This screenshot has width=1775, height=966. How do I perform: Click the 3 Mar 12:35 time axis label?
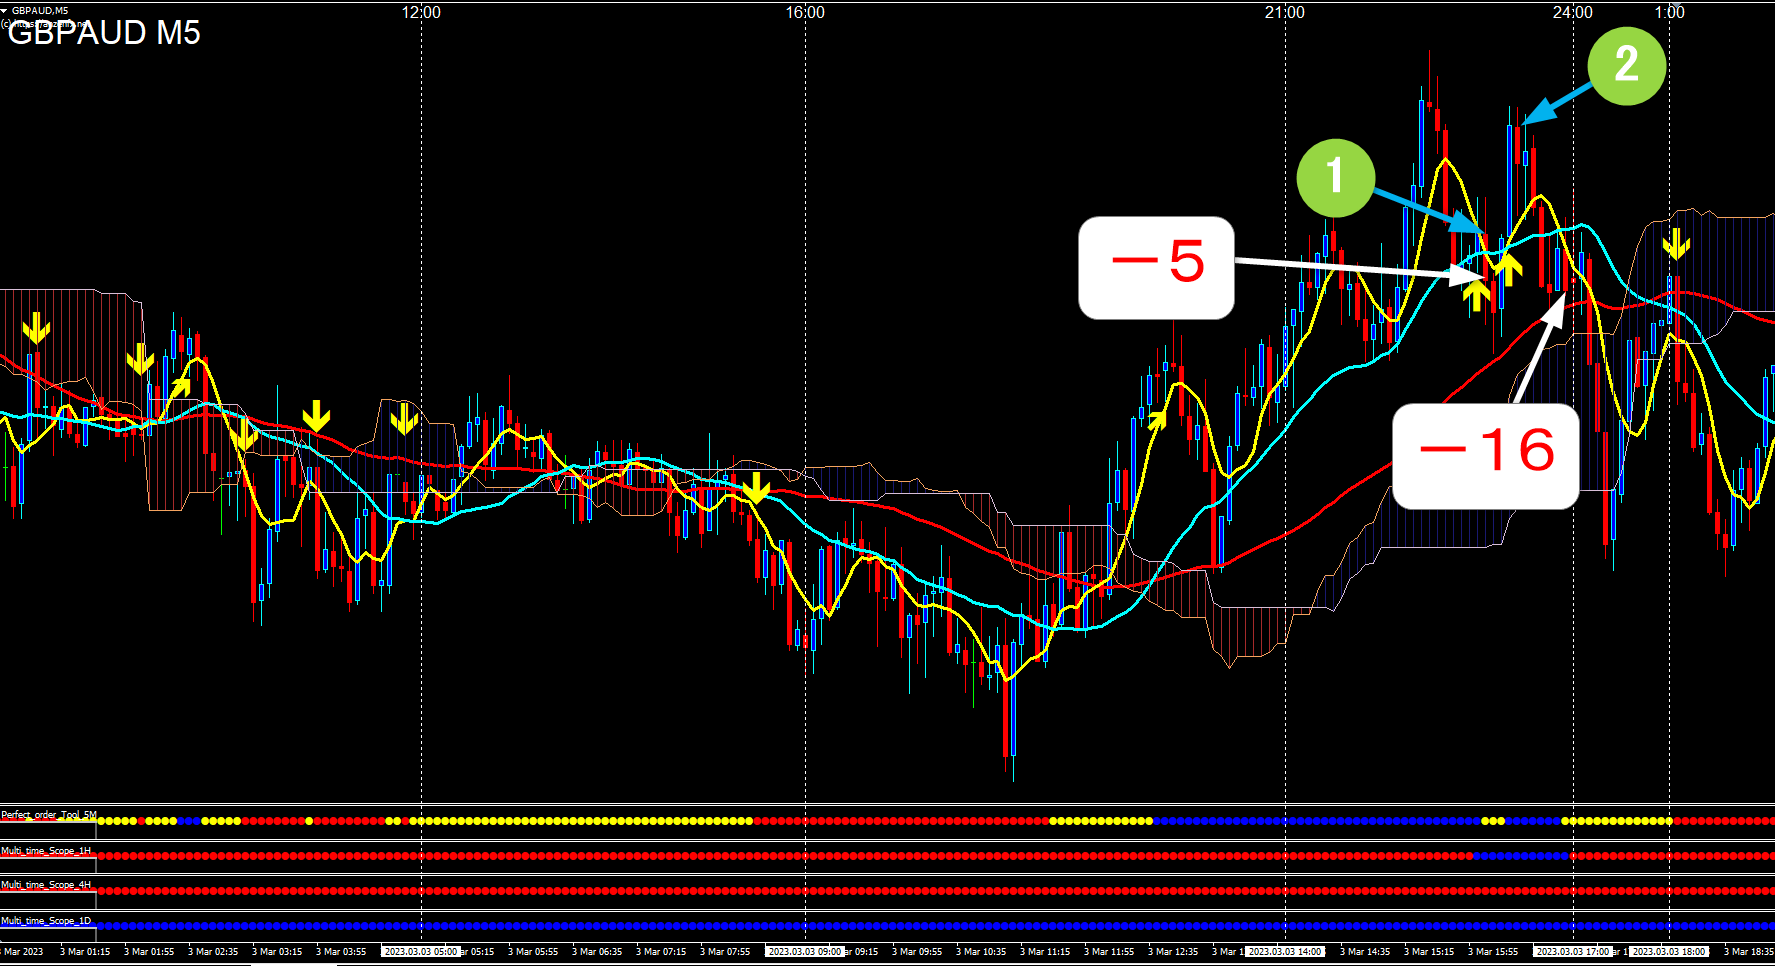click(x=1173, y=952)
